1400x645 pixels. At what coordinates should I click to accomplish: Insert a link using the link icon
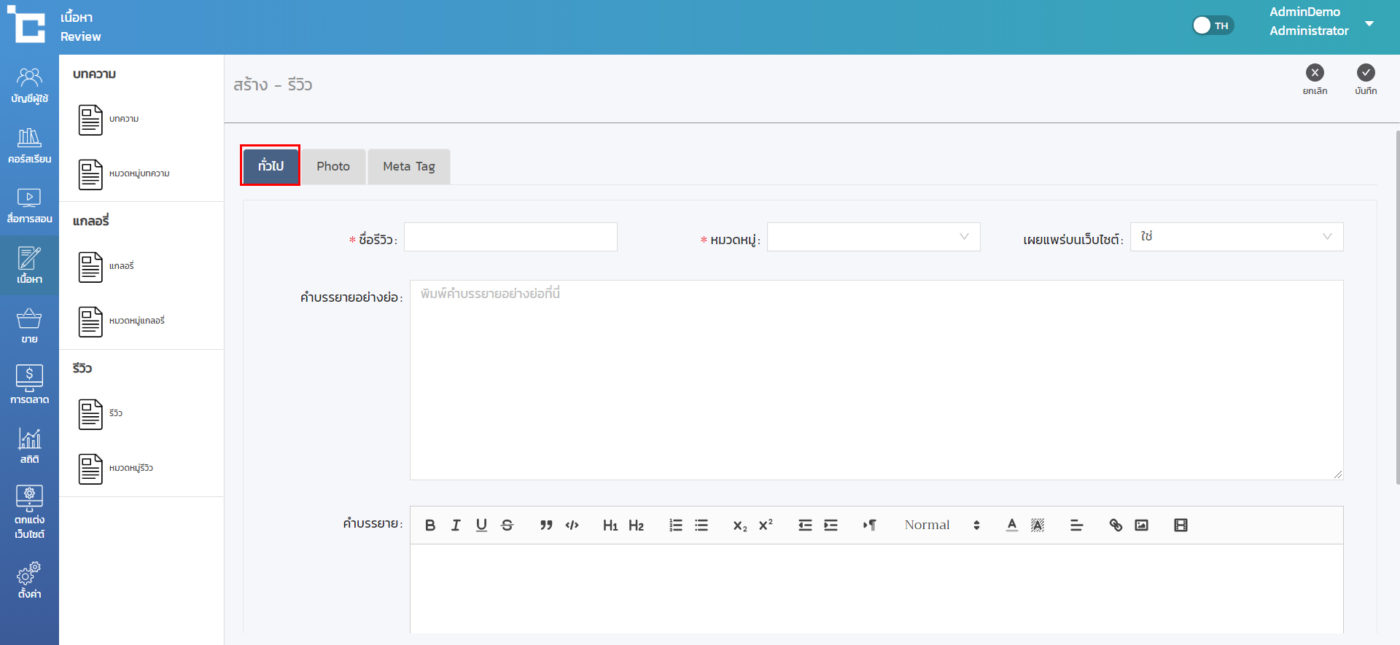1116,525
